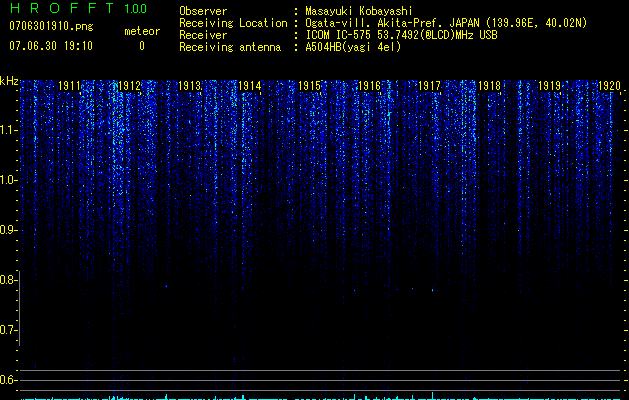Image resolution: width=629 pixels, height=400 pixels.
Task: Select the ICOM IC-575 receiver details
Action: coord(402,35)
